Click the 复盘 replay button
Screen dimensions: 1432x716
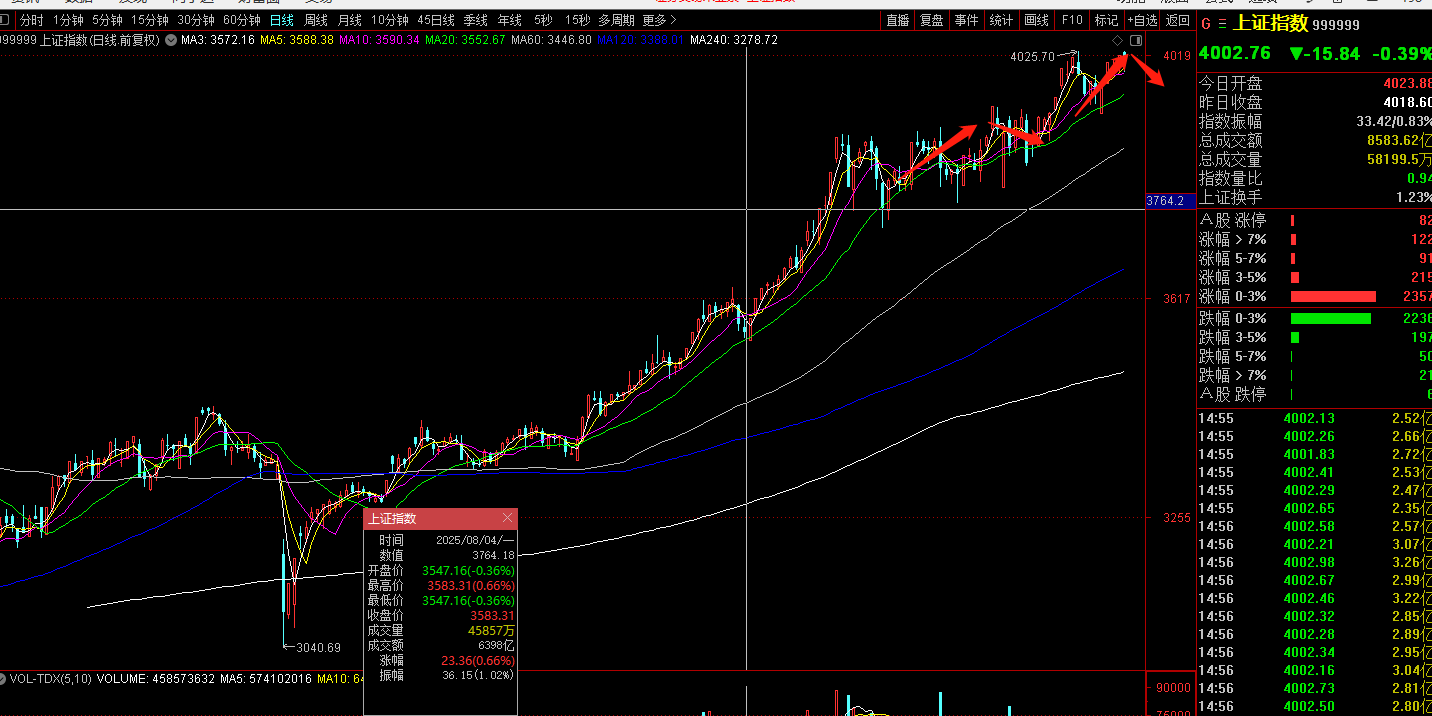click(x=931, y=20)
